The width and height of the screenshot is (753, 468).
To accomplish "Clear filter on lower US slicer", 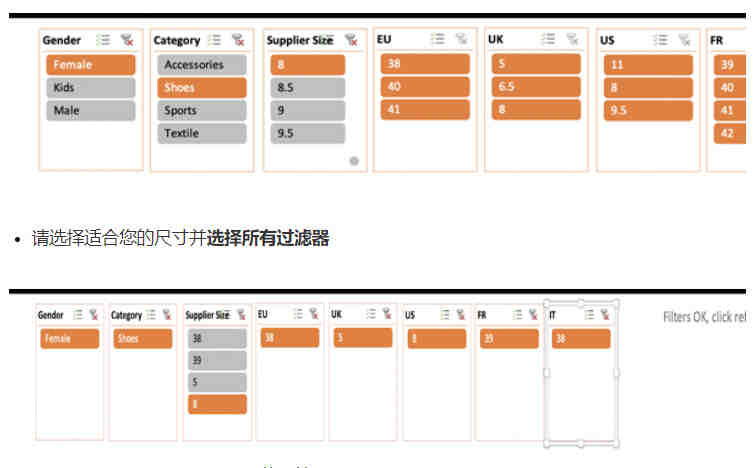I will point(461,315).
